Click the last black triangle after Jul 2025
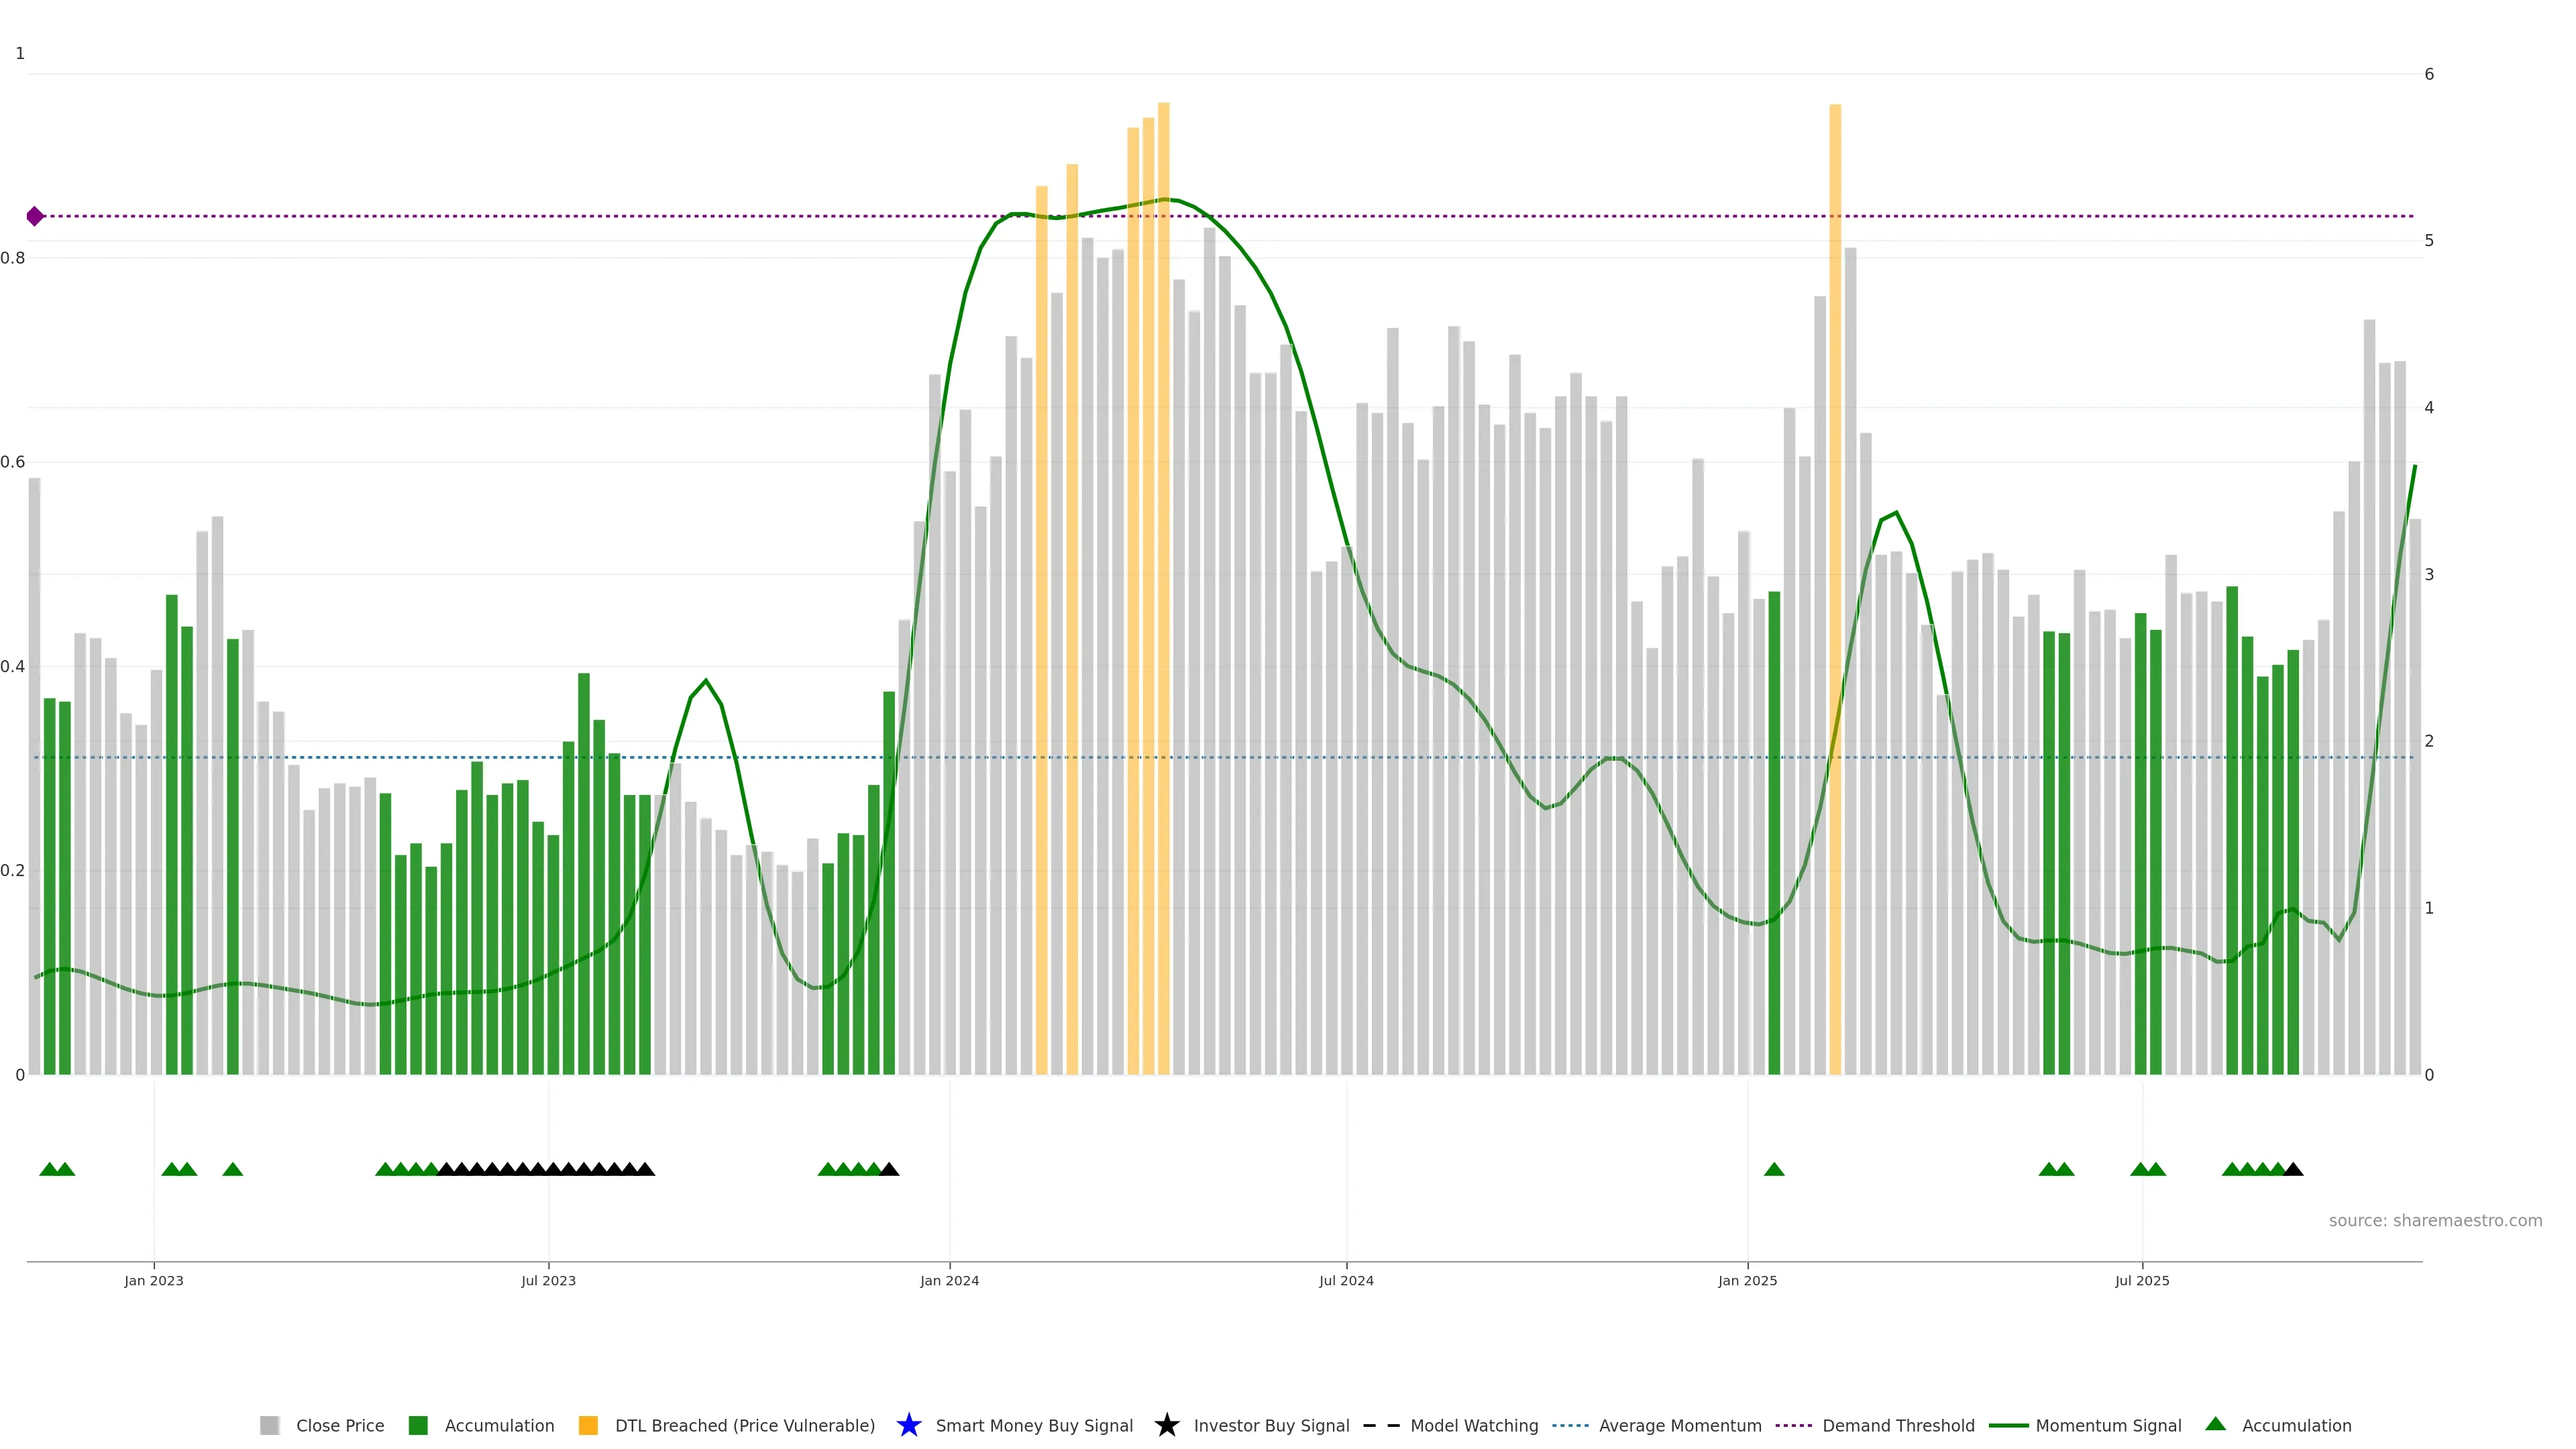Image resolution: width=2576 pixels, height=1449 pixels. [x=2294, y=1169]
